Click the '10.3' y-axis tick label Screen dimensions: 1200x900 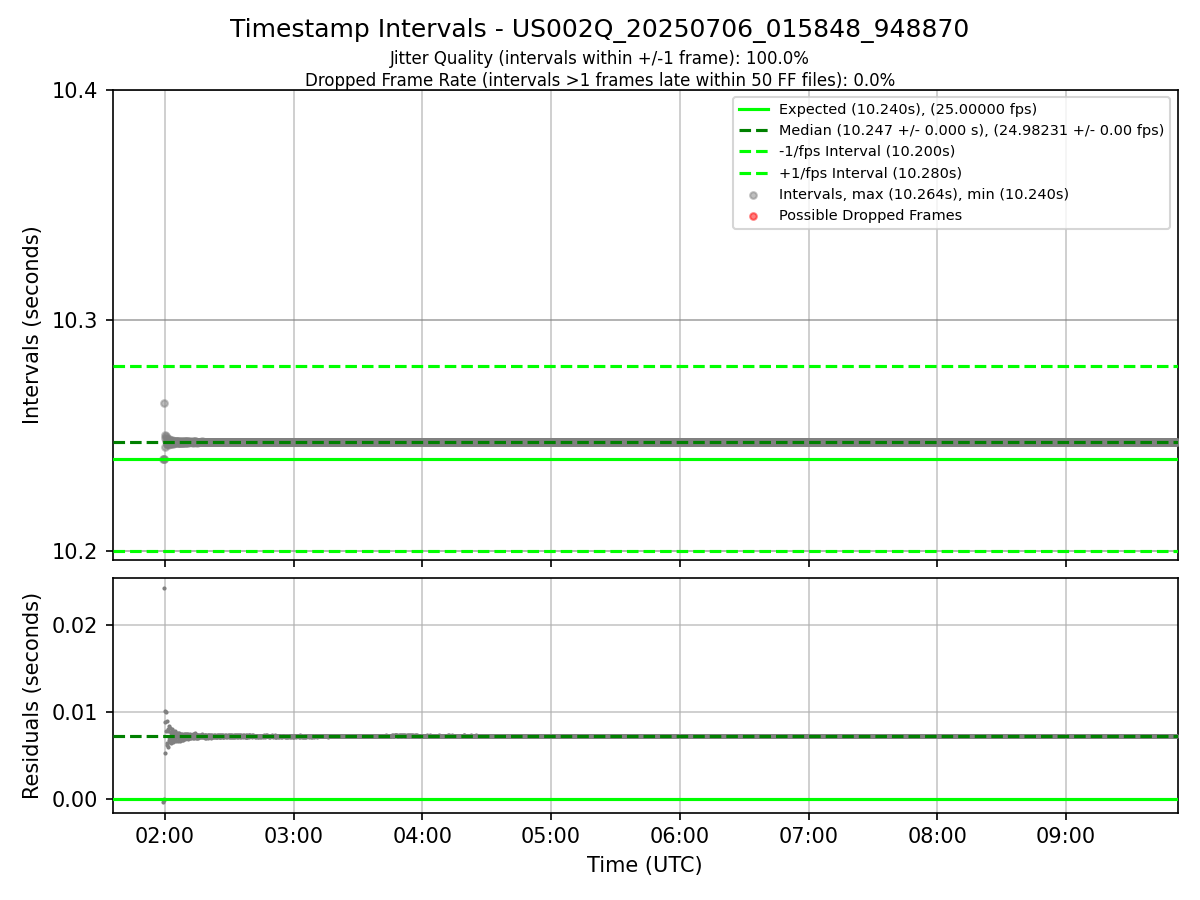[75, 321]
